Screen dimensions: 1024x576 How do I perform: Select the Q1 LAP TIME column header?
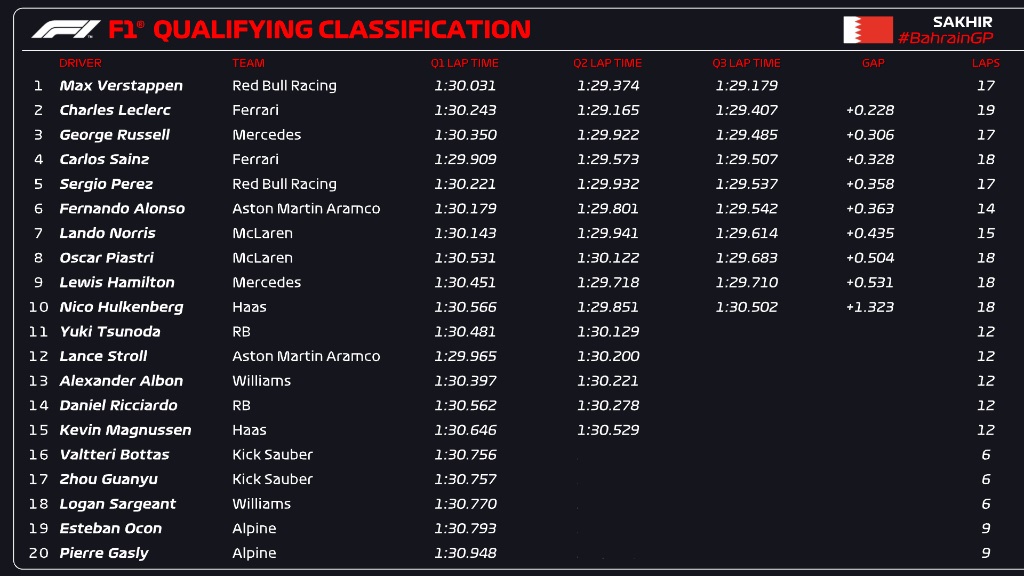tap(464, 63)
